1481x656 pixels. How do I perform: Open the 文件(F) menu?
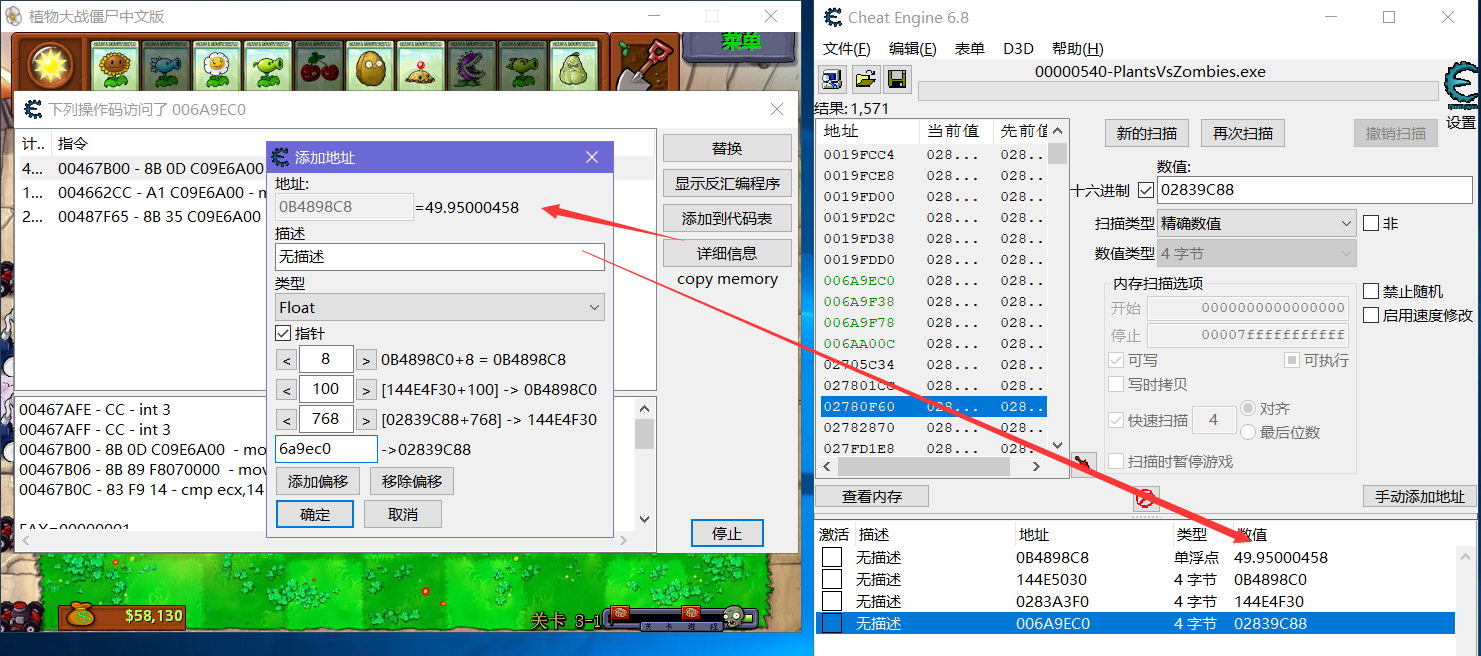point(846,49)
